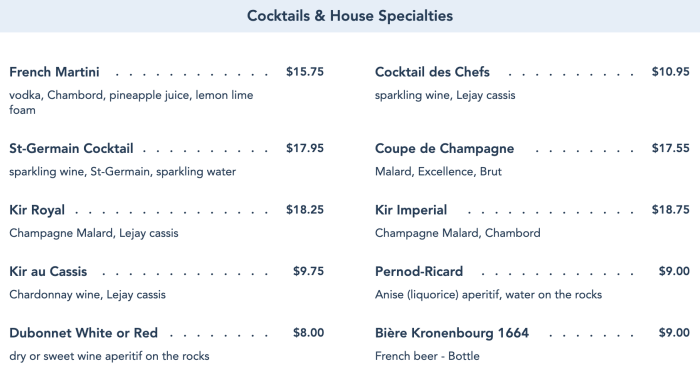Open the St-Germain Cocktail entry
The height and width of the screenshot is (374, 700).
click(71, 148)
